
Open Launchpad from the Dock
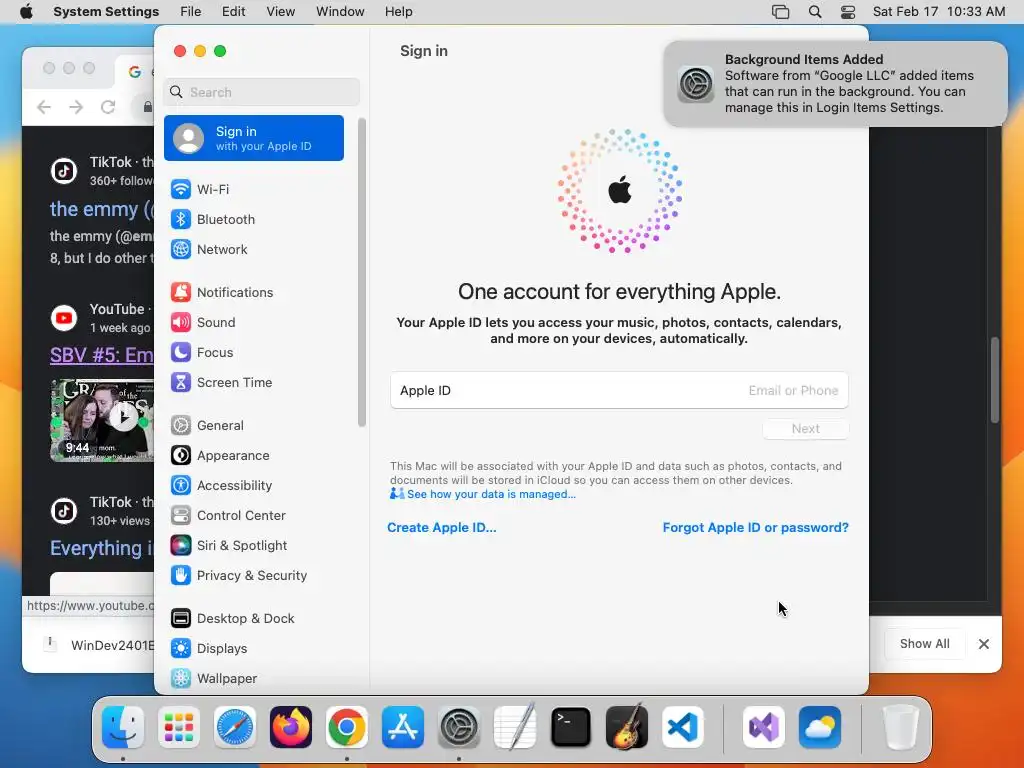[x=179, y=727]
